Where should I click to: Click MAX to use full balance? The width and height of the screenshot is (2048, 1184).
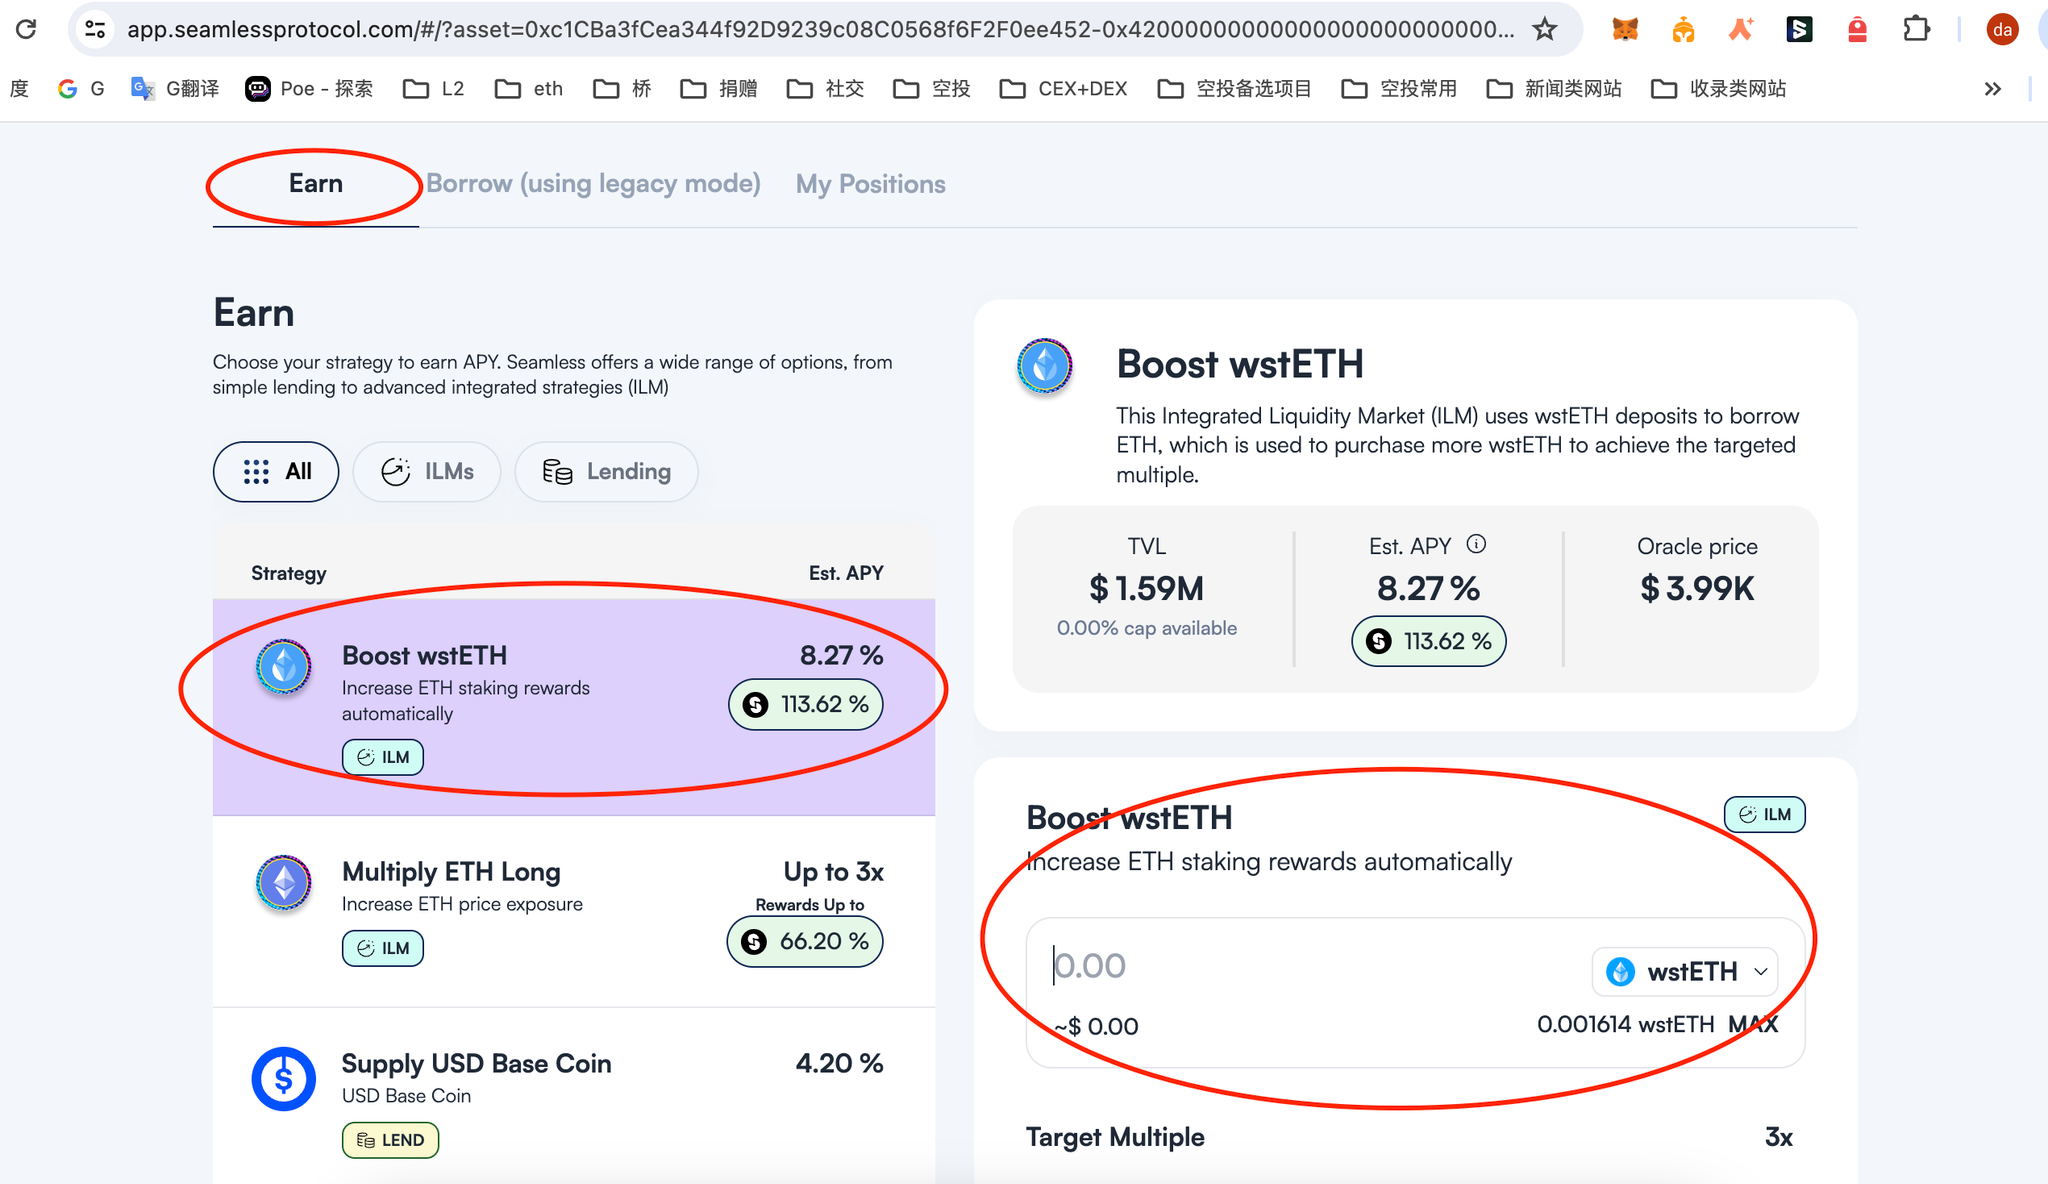1753,1024
